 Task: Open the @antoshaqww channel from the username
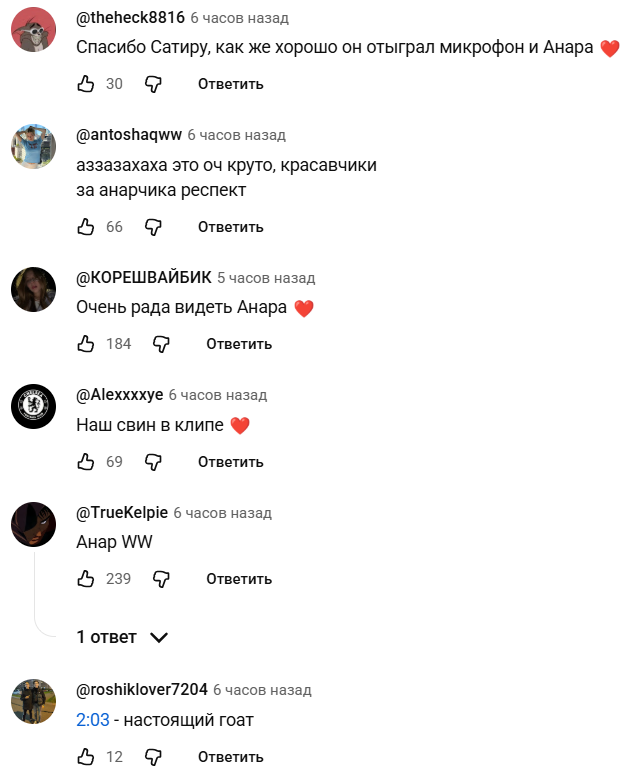coord(129,135)
